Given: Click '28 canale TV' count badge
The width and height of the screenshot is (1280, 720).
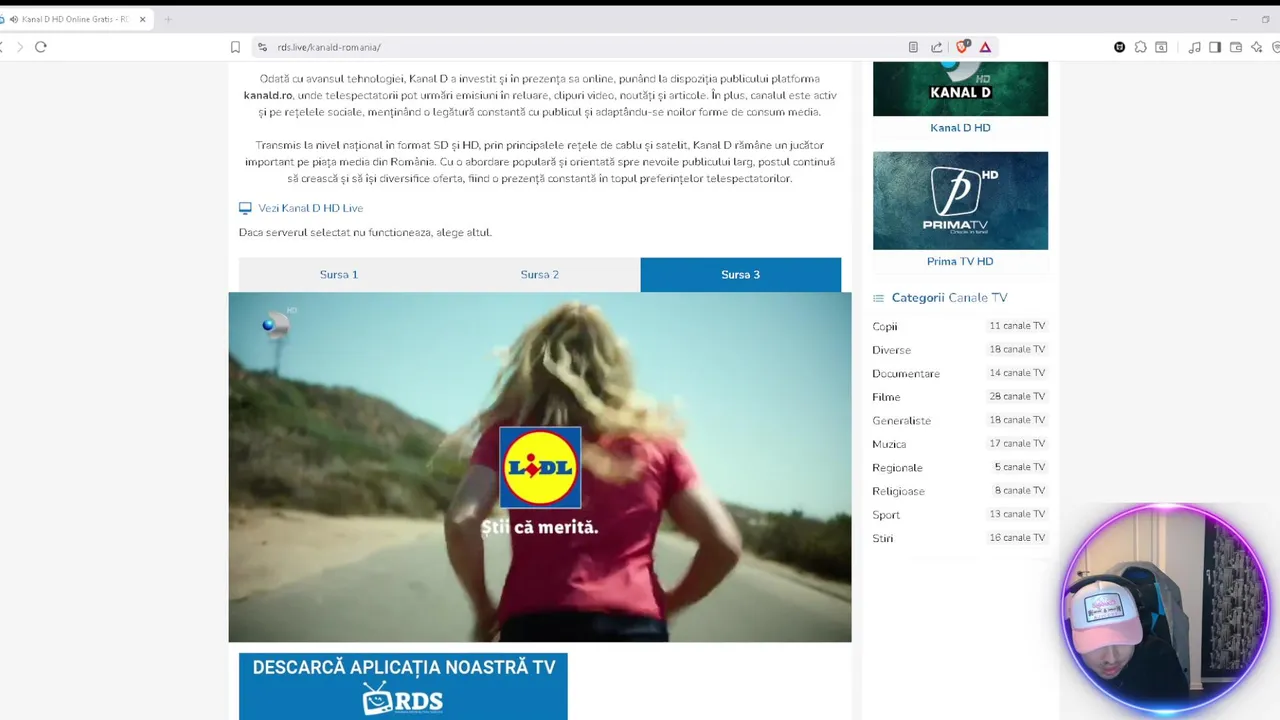Looking at the screenshot, I should pyautogui.click(x=1017, y=397).
